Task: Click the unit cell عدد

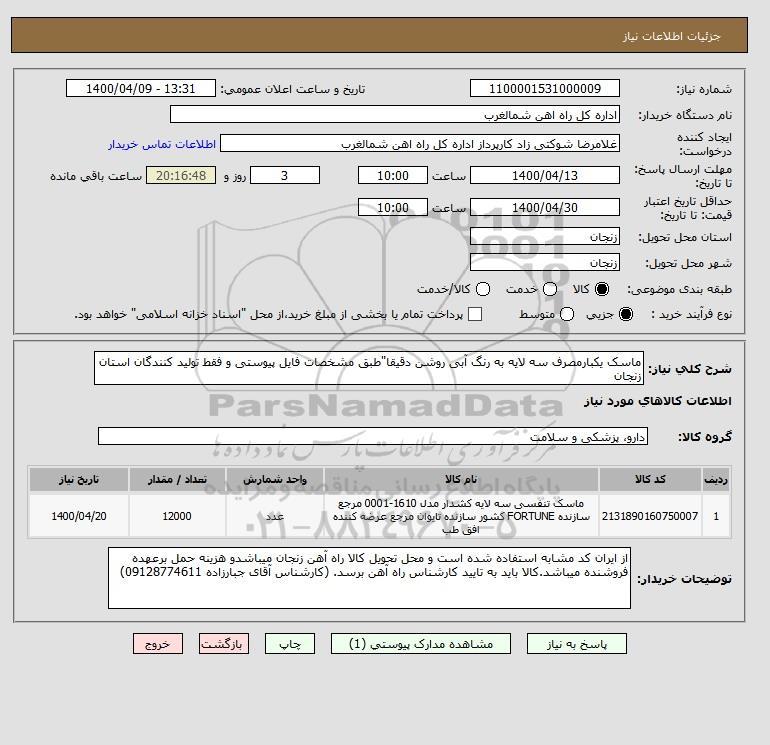Action: click(275, 516)
